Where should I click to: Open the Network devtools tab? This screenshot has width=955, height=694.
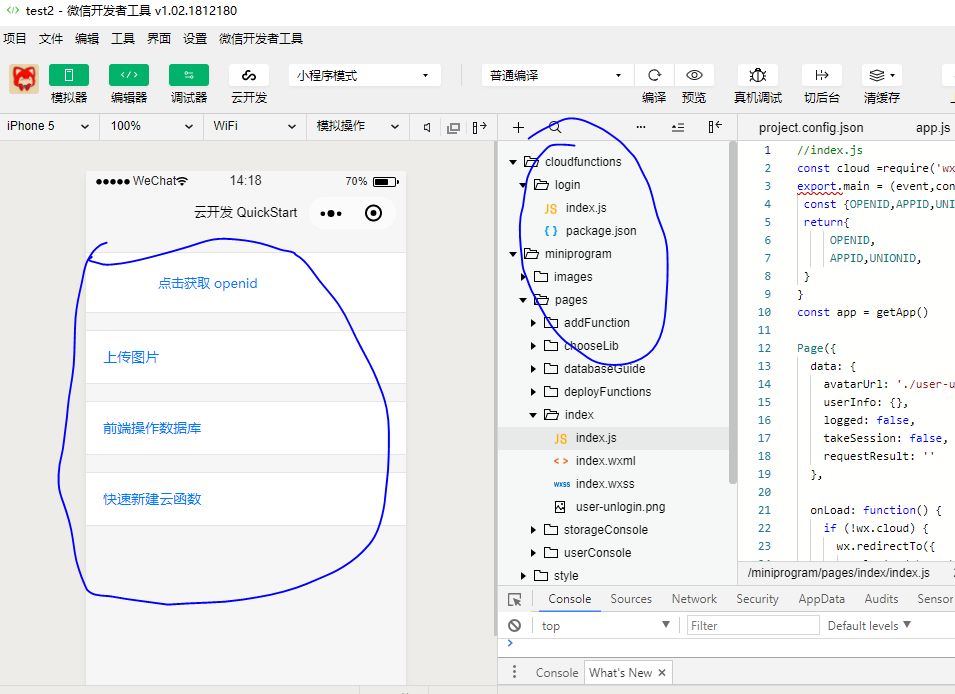coord(694,599)
